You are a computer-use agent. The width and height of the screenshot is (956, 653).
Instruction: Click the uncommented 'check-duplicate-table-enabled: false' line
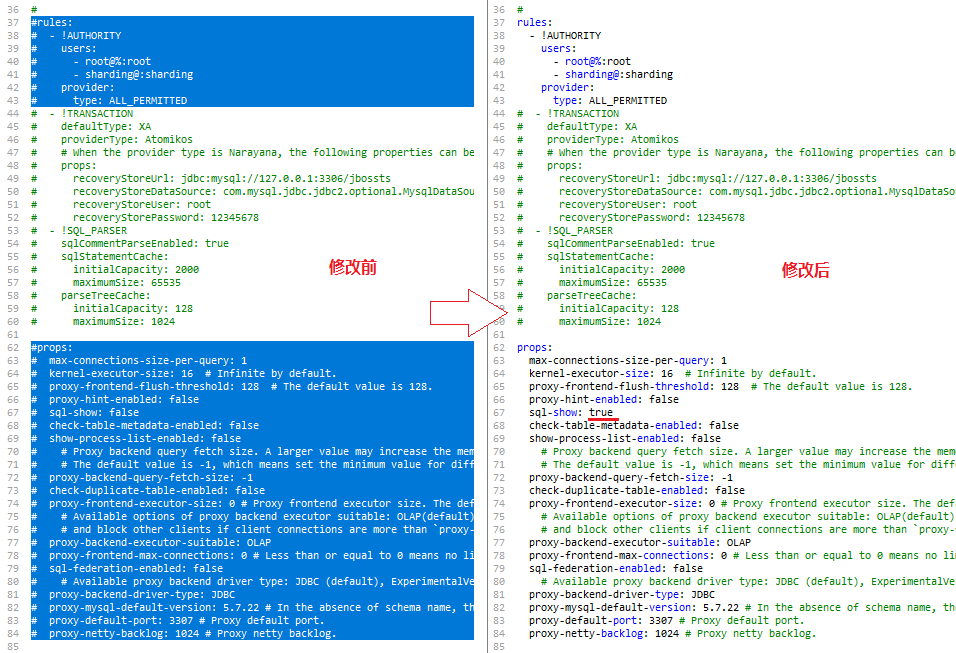point(637,491)
